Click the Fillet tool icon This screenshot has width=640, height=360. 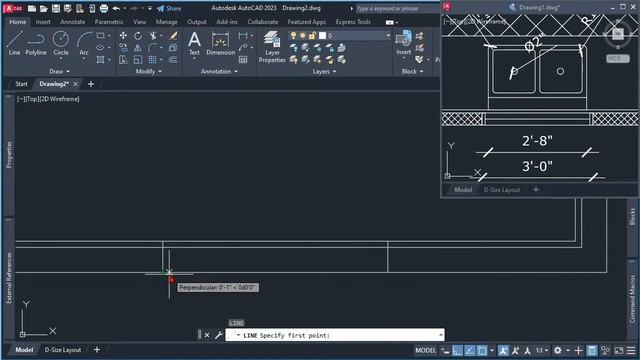click(153, 48)
